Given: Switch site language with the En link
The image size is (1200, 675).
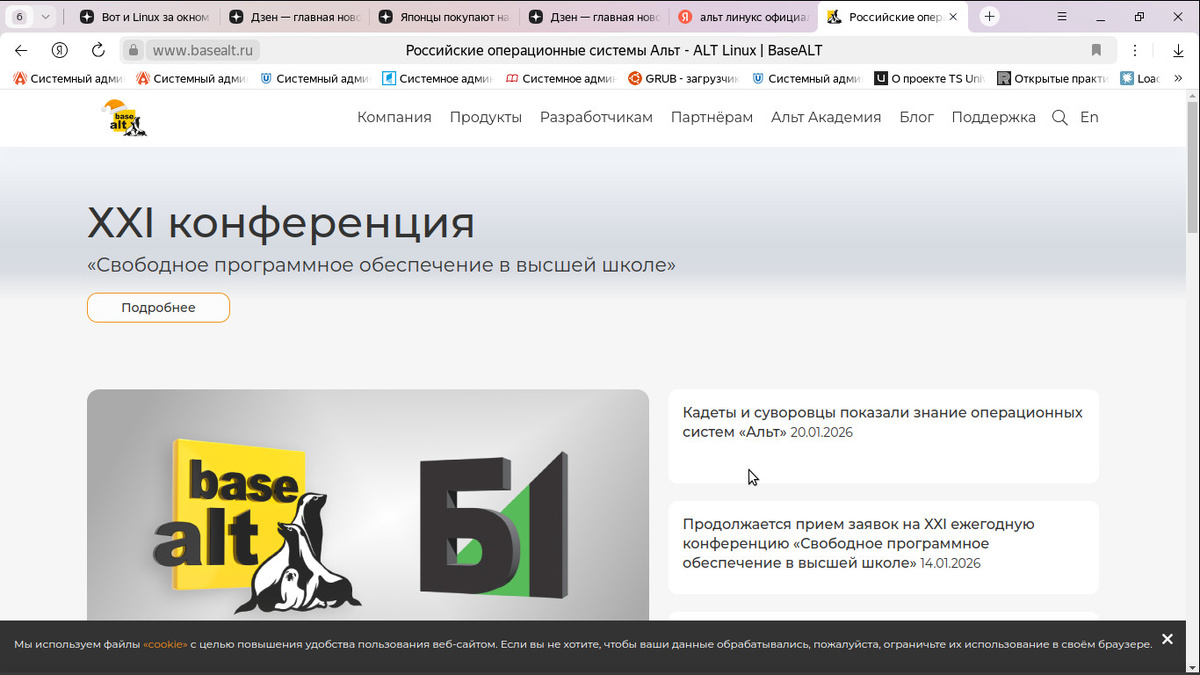Looking at the screenshot, I should tap(1089, 117).
